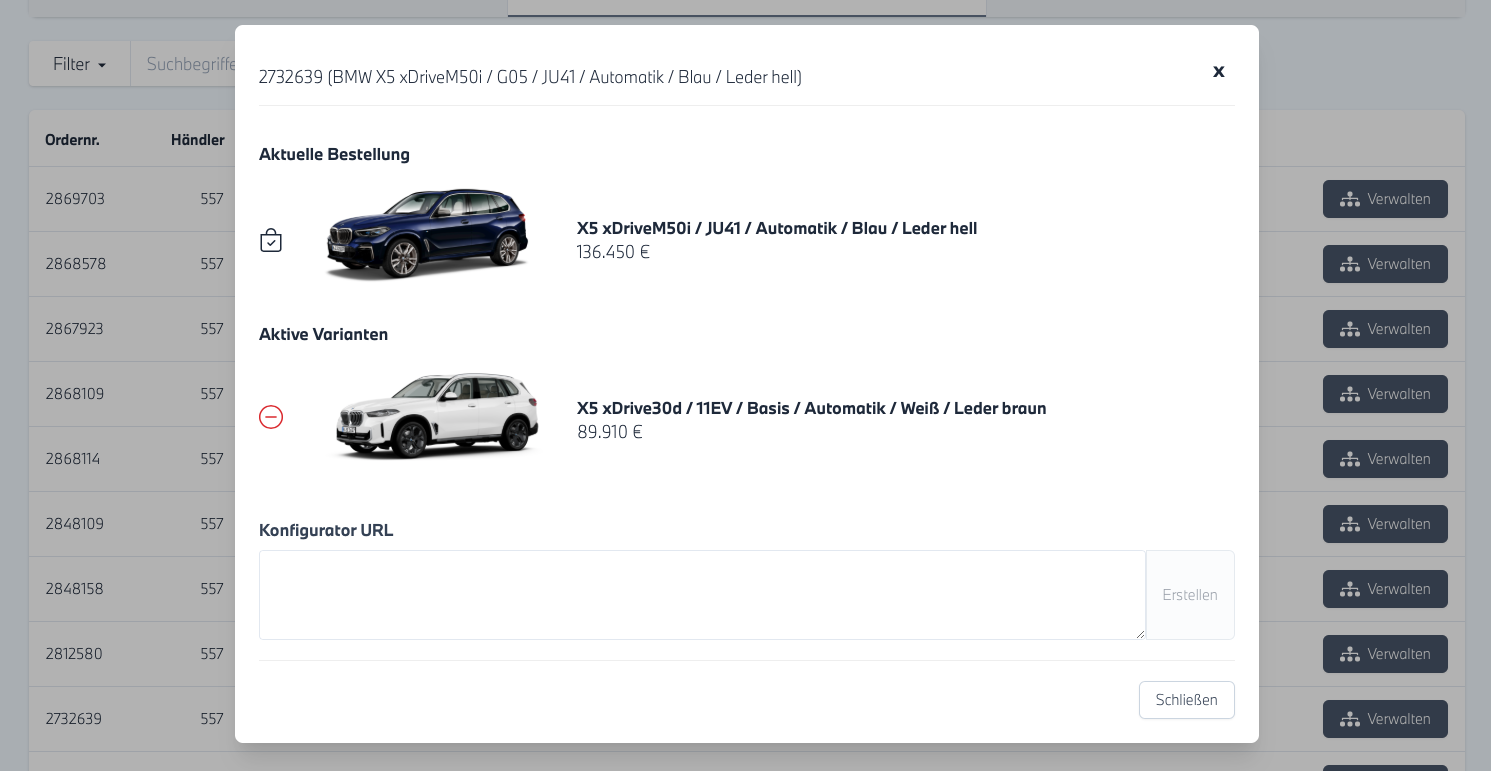Click the Suchbegriffe search field
This screenshot has width=1491, height=771.
[x=185, y=64]
